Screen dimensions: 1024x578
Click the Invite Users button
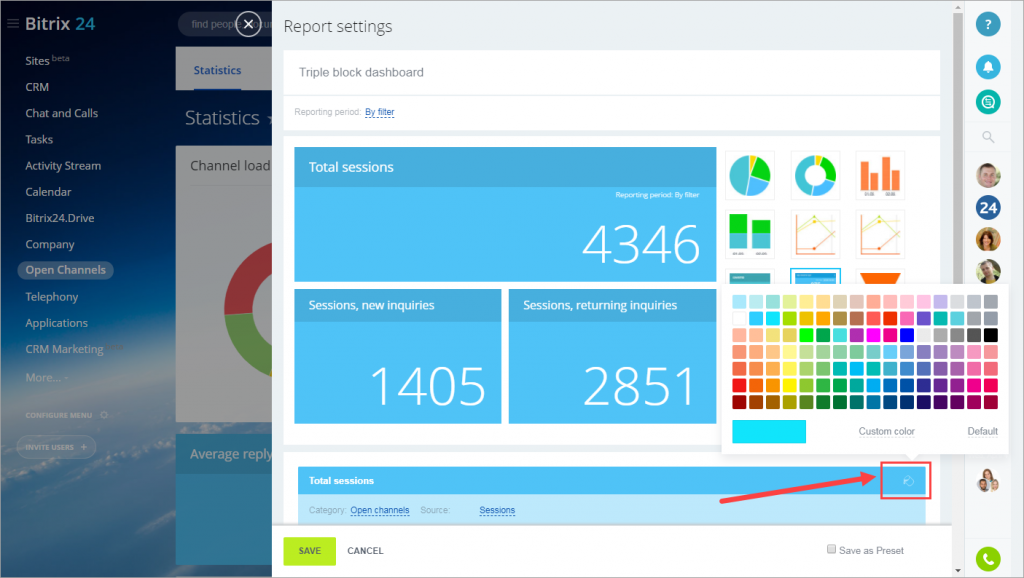tap(56, 447)
